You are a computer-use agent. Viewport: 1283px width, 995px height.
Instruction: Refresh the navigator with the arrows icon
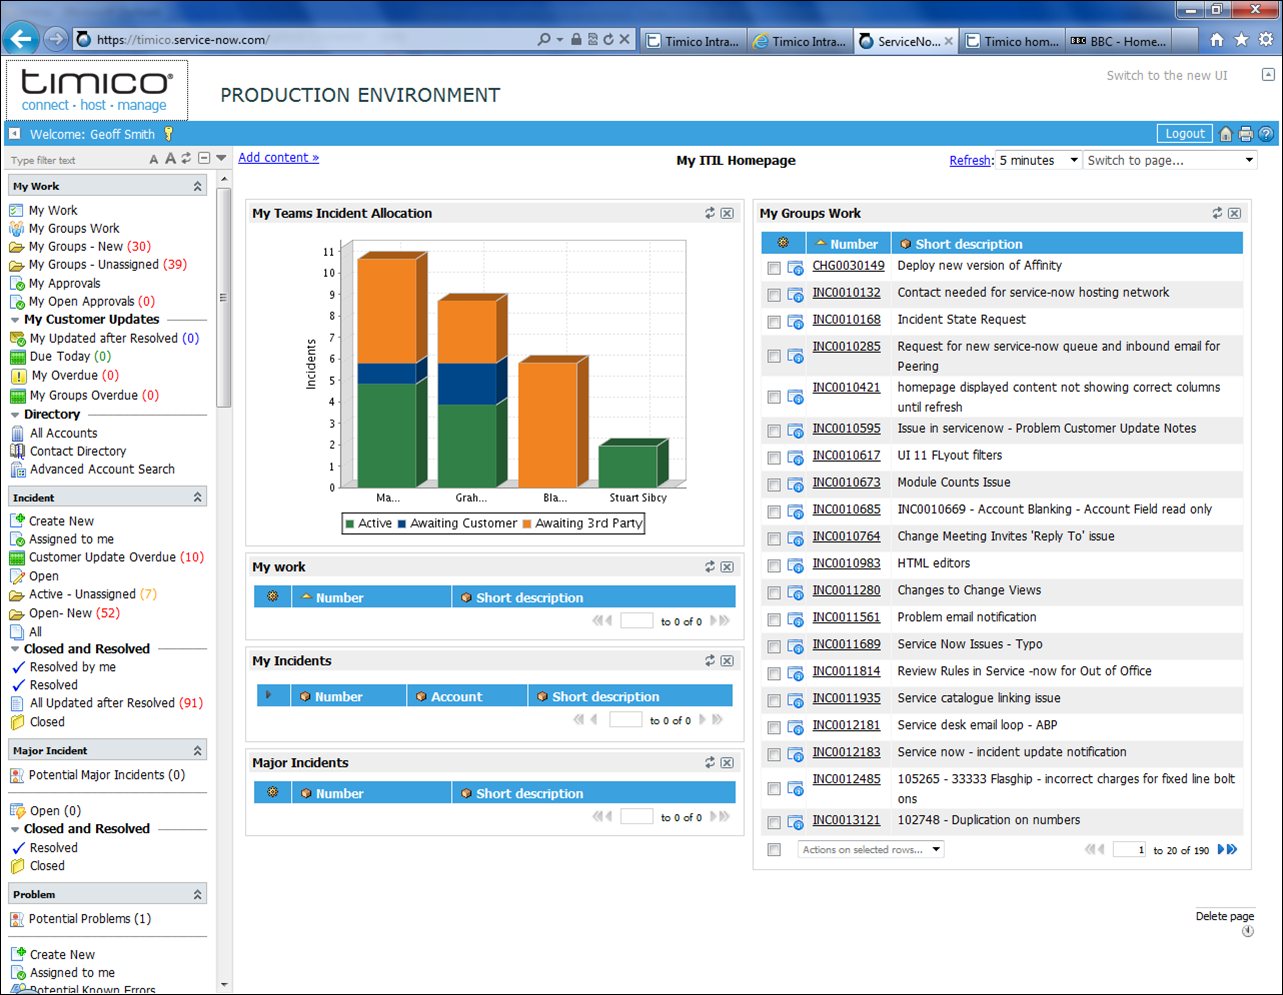click(187, 159)
